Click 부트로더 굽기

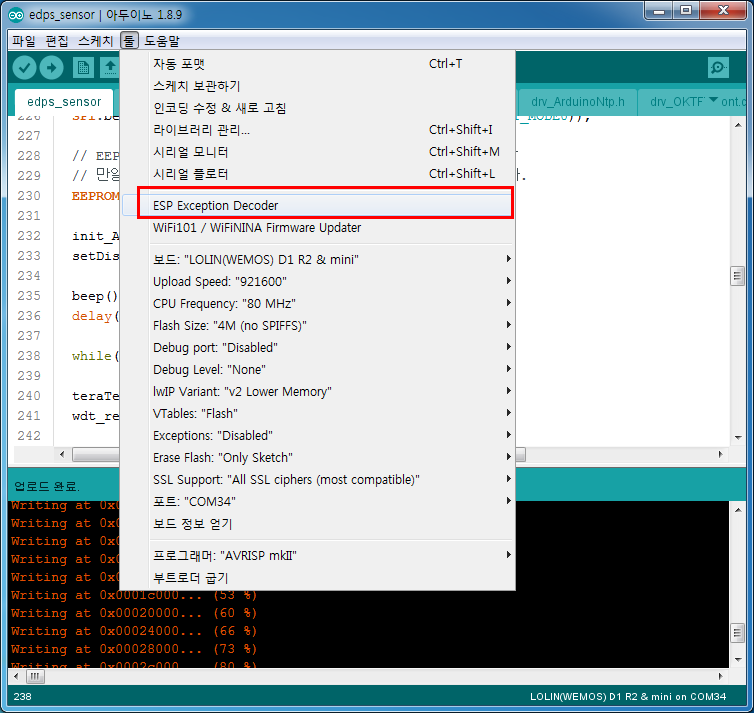click(318, 577)
